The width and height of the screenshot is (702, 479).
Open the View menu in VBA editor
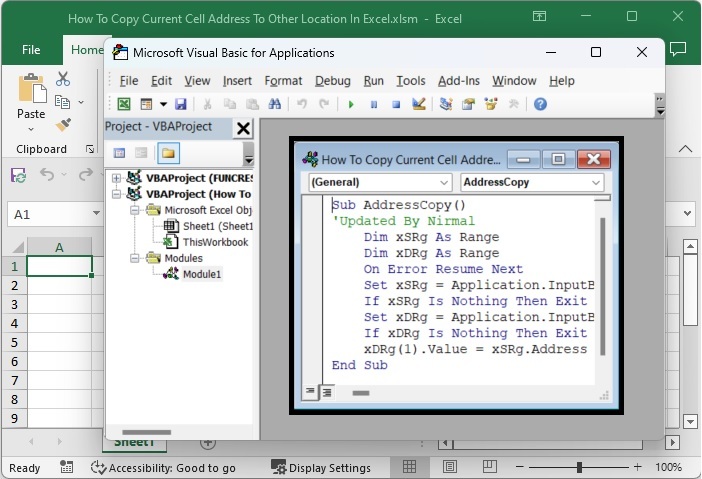tap(197, 81)
